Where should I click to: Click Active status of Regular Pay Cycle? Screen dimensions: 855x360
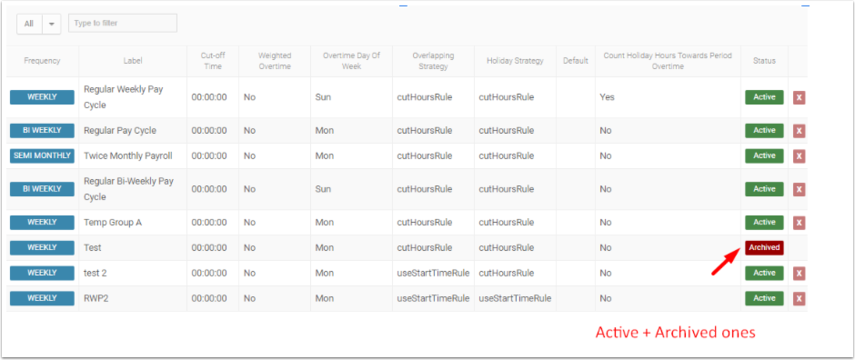pos(764,130)
